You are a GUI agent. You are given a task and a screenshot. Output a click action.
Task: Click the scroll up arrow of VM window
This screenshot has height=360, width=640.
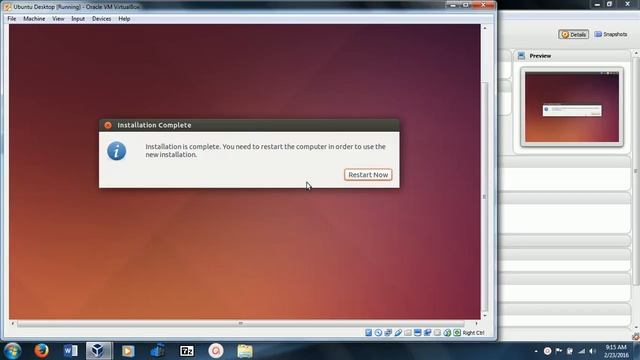(485, 28)
